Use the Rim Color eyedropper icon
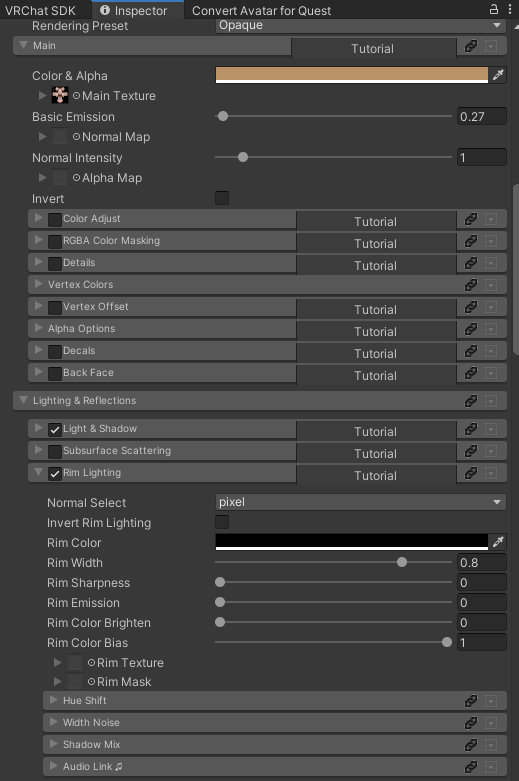519x781 pixels. point(498,542)
